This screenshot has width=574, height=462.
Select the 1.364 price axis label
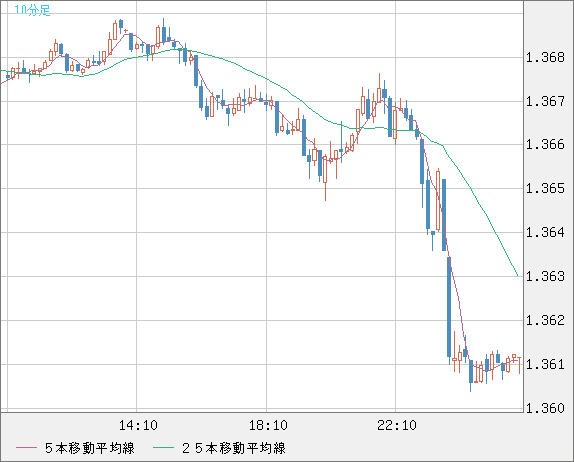pyautogui.click(x=545, y=232)
